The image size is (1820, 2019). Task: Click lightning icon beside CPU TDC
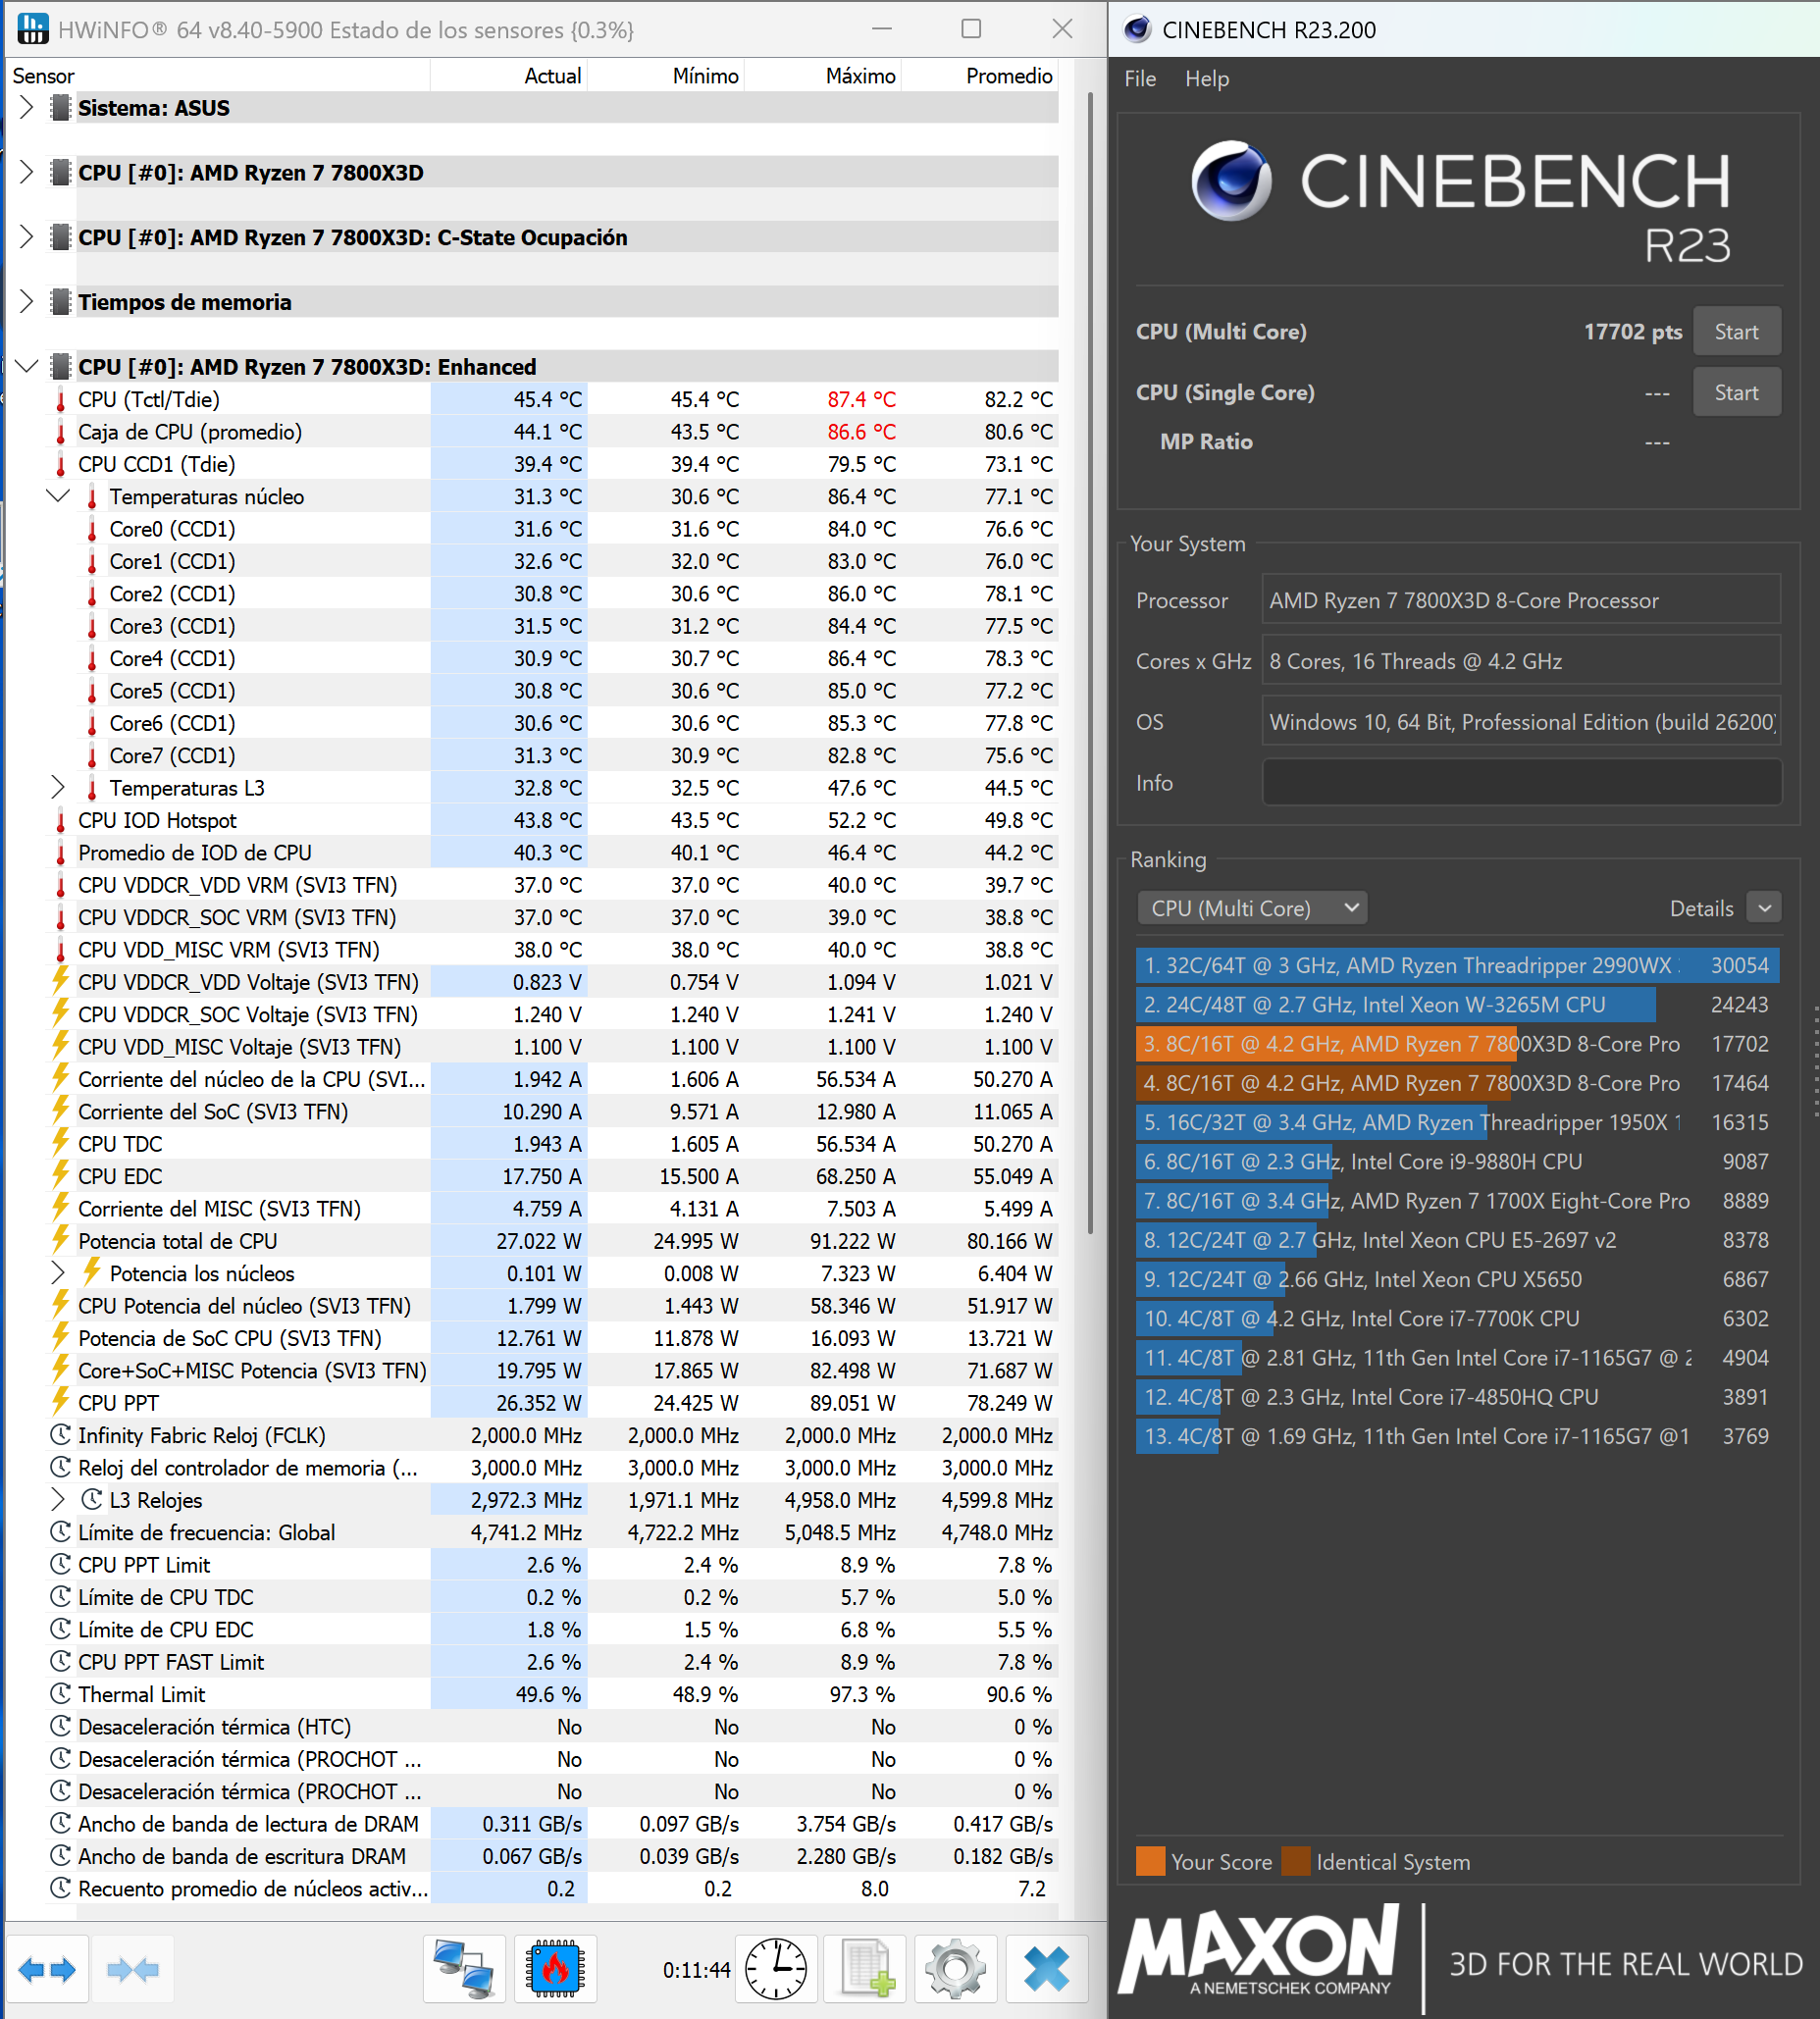(60, 1143)
